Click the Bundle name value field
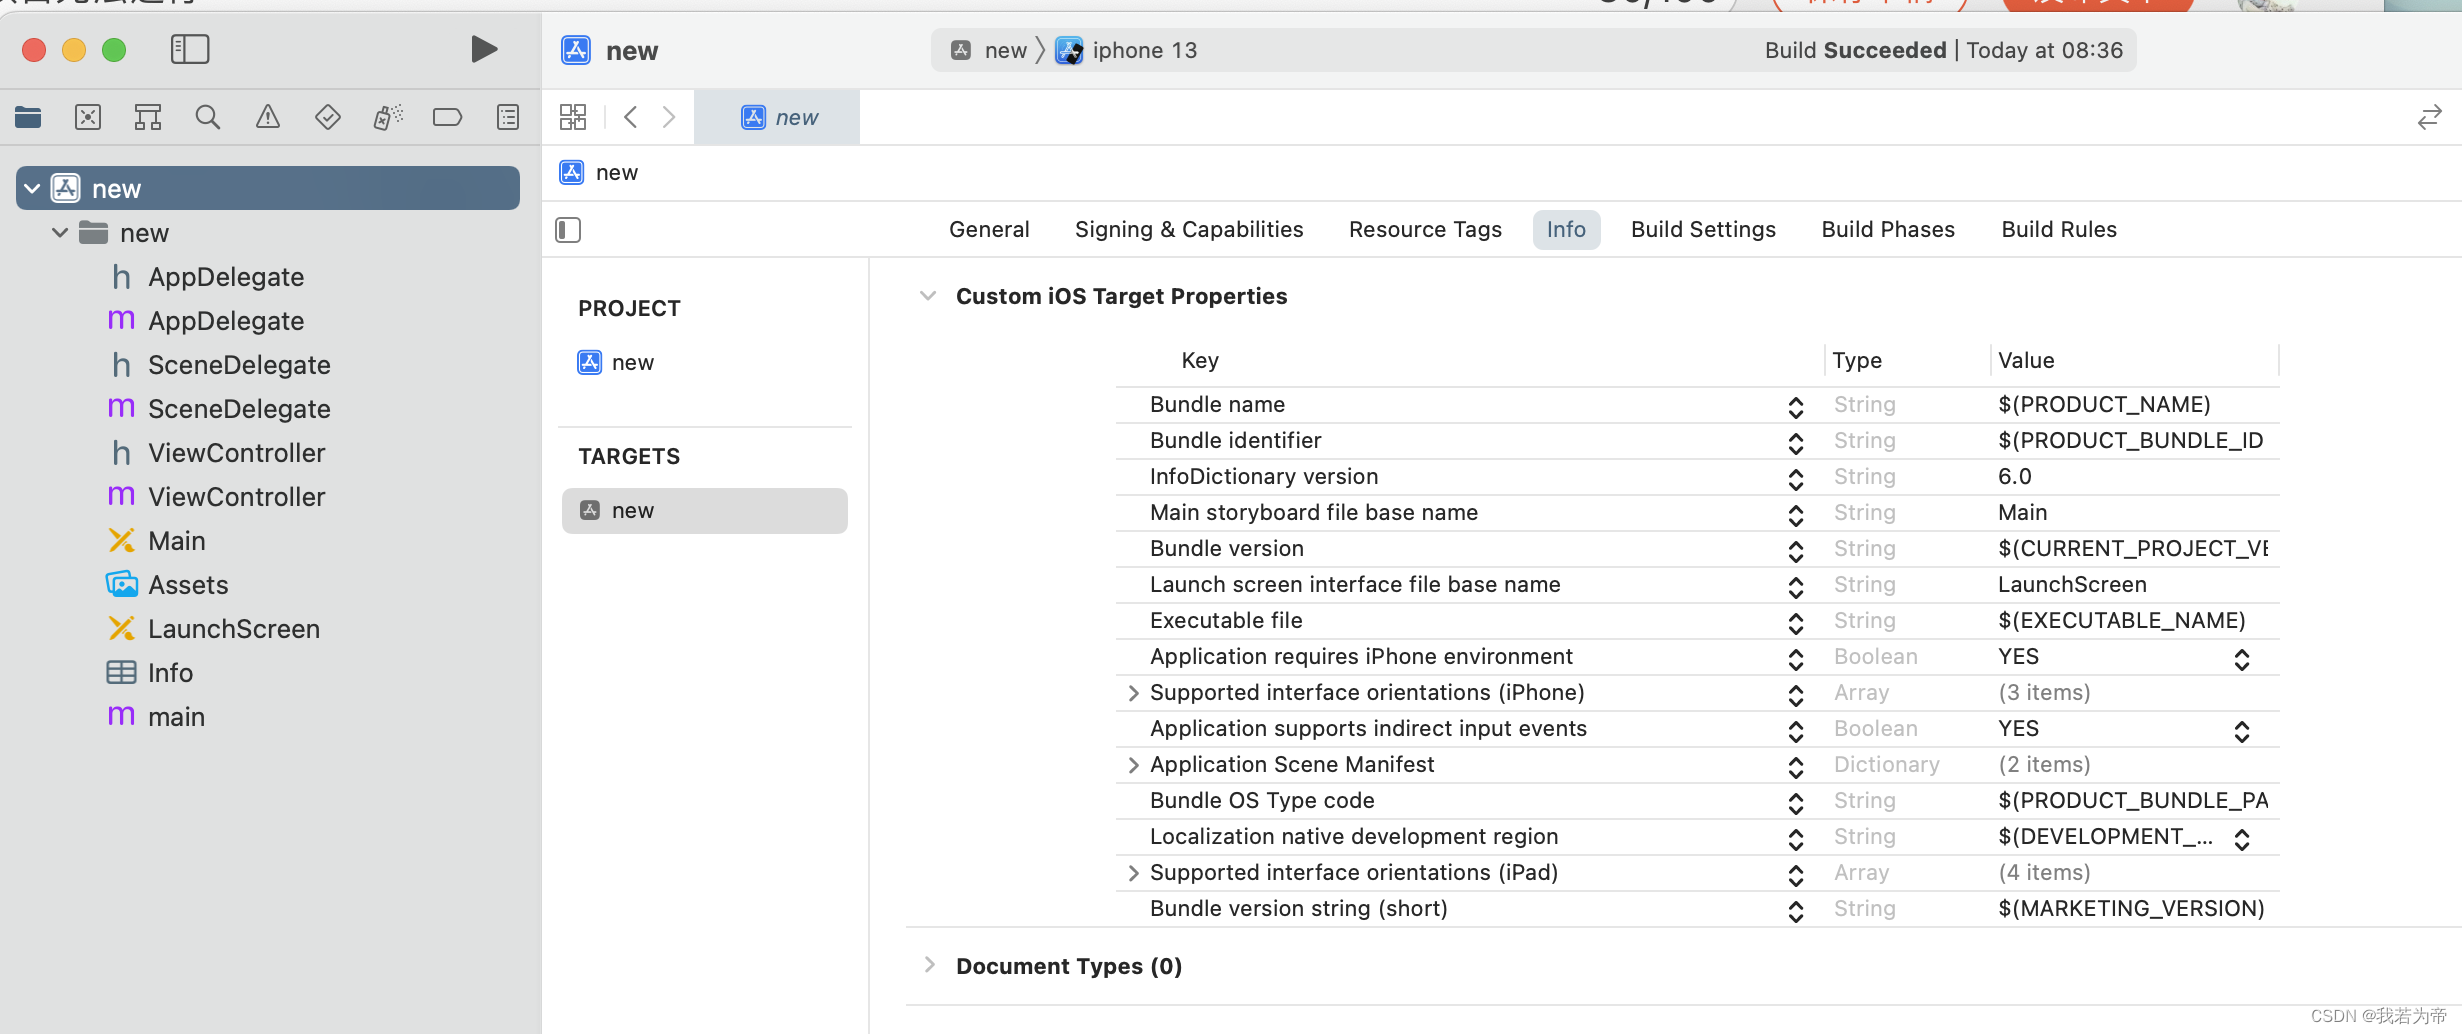Screen dimensions: 2462x1034 pos(2103,405)
